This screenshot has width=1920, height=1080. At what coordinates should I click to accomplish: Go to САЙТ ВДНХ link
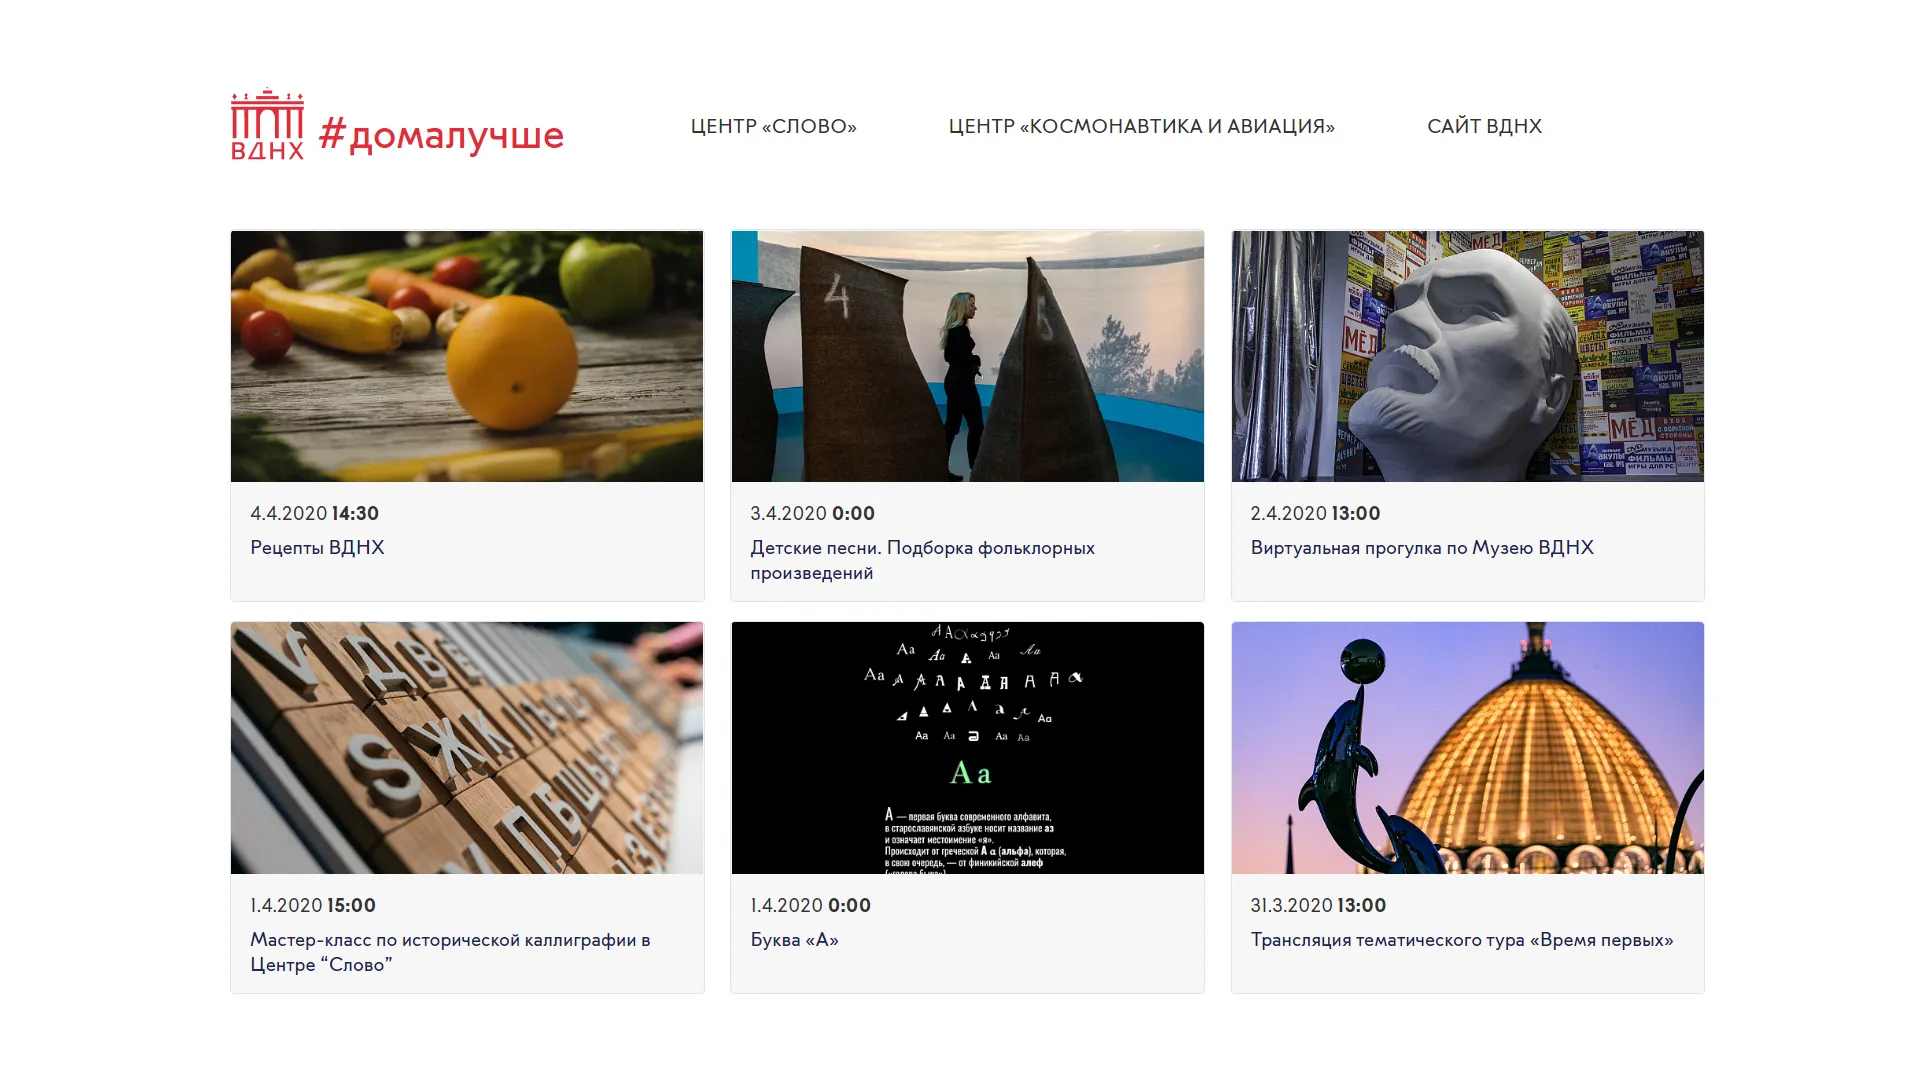pos(1484,126)
